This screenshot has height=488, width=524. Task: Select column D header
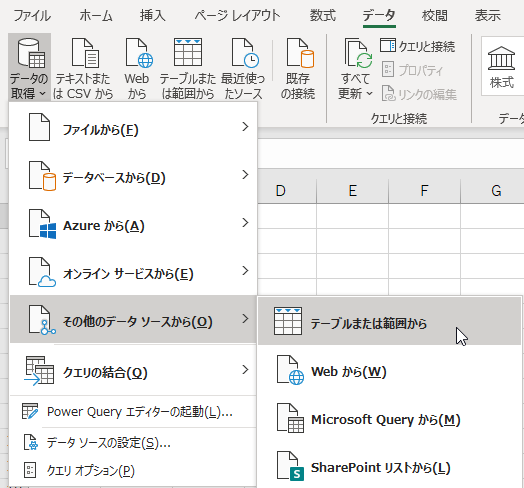287,191
